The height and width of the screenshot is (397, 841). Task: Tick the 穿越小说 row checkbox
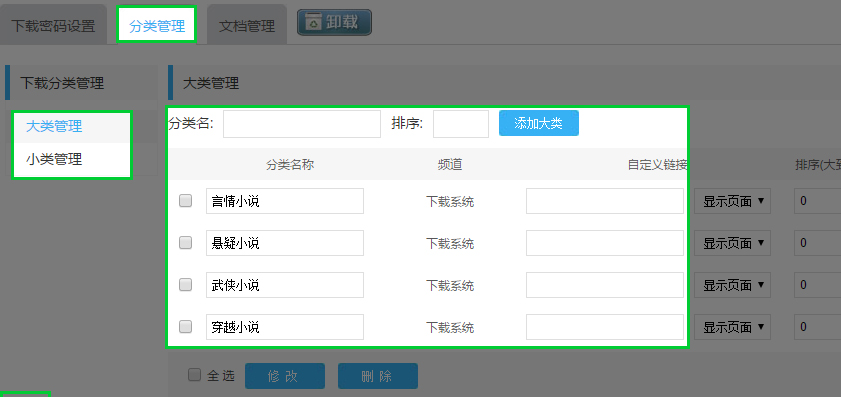point(186,326)
